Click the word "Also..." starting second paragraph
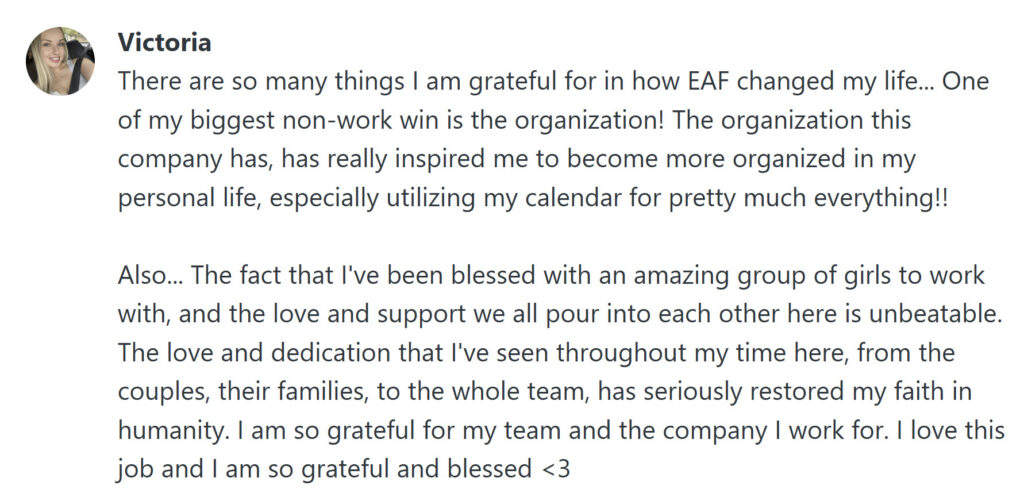The height and width of the screenshot is (501, 1024). click(x=148, y=275)
